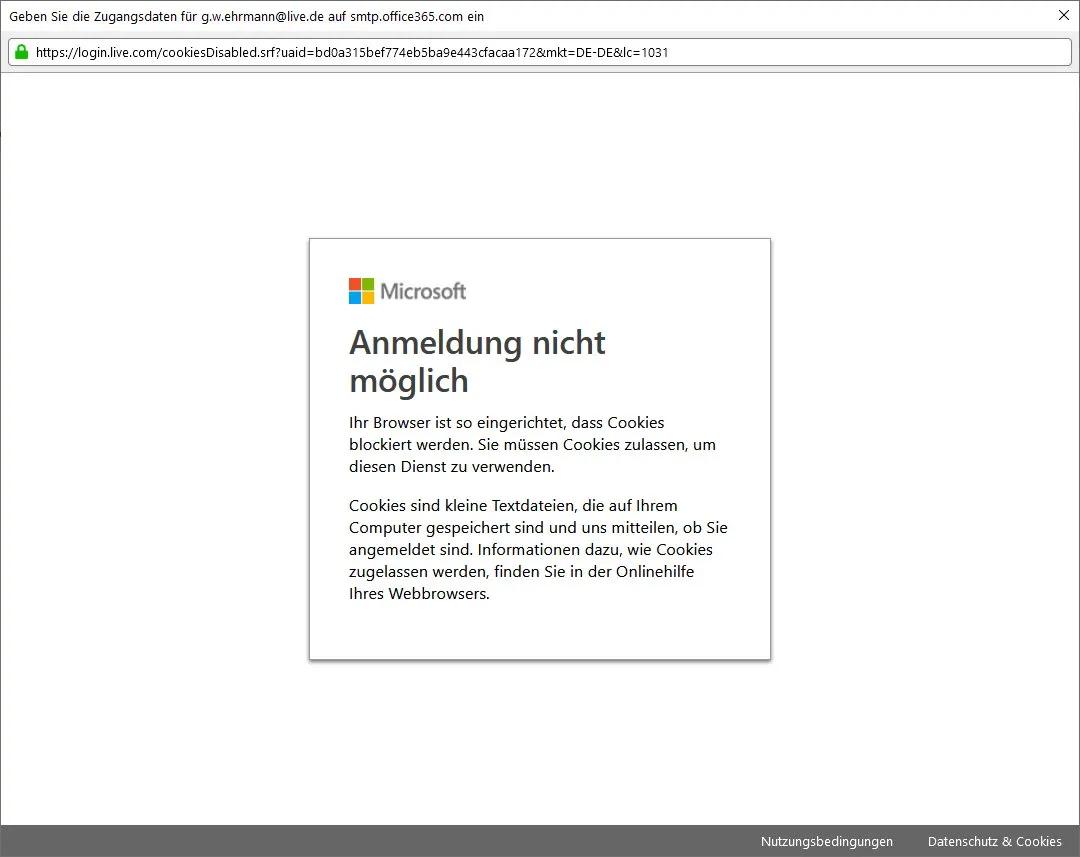Click the word 'möglich' in the heading
The image size is (1080, 857).
coord(408,381)
